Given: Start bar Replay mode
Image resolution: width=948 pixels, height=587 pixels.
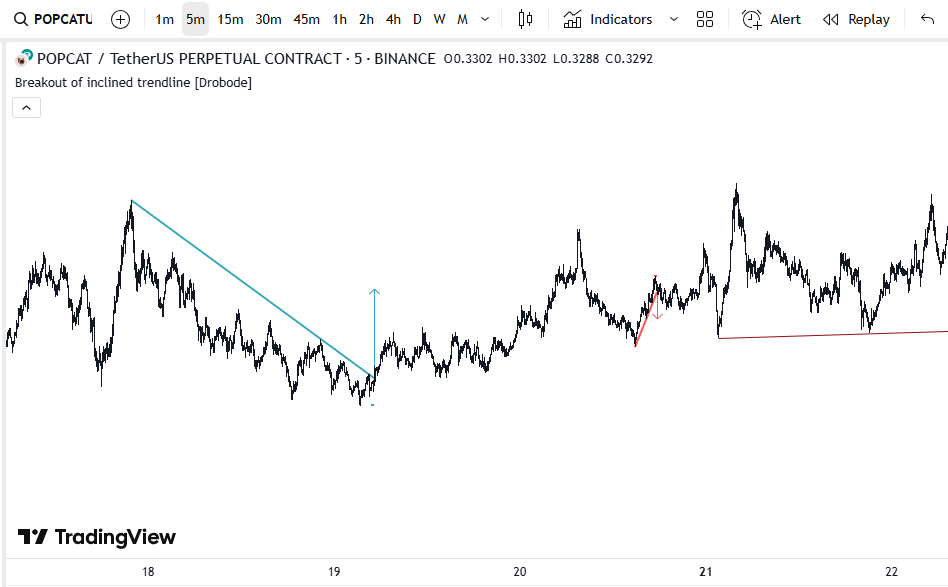Looking at the screenshot, I should tap(856, 19).
